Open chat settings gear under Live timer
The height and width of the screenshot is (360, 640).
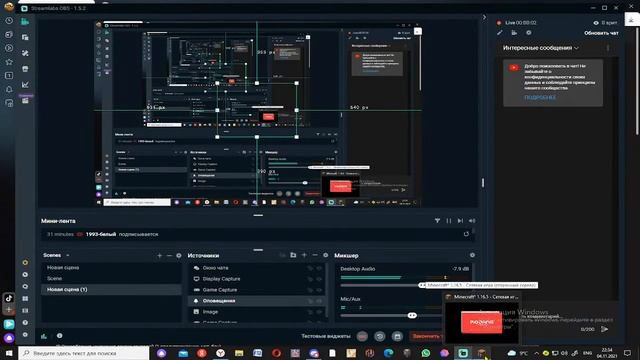(x=529, y=33)
